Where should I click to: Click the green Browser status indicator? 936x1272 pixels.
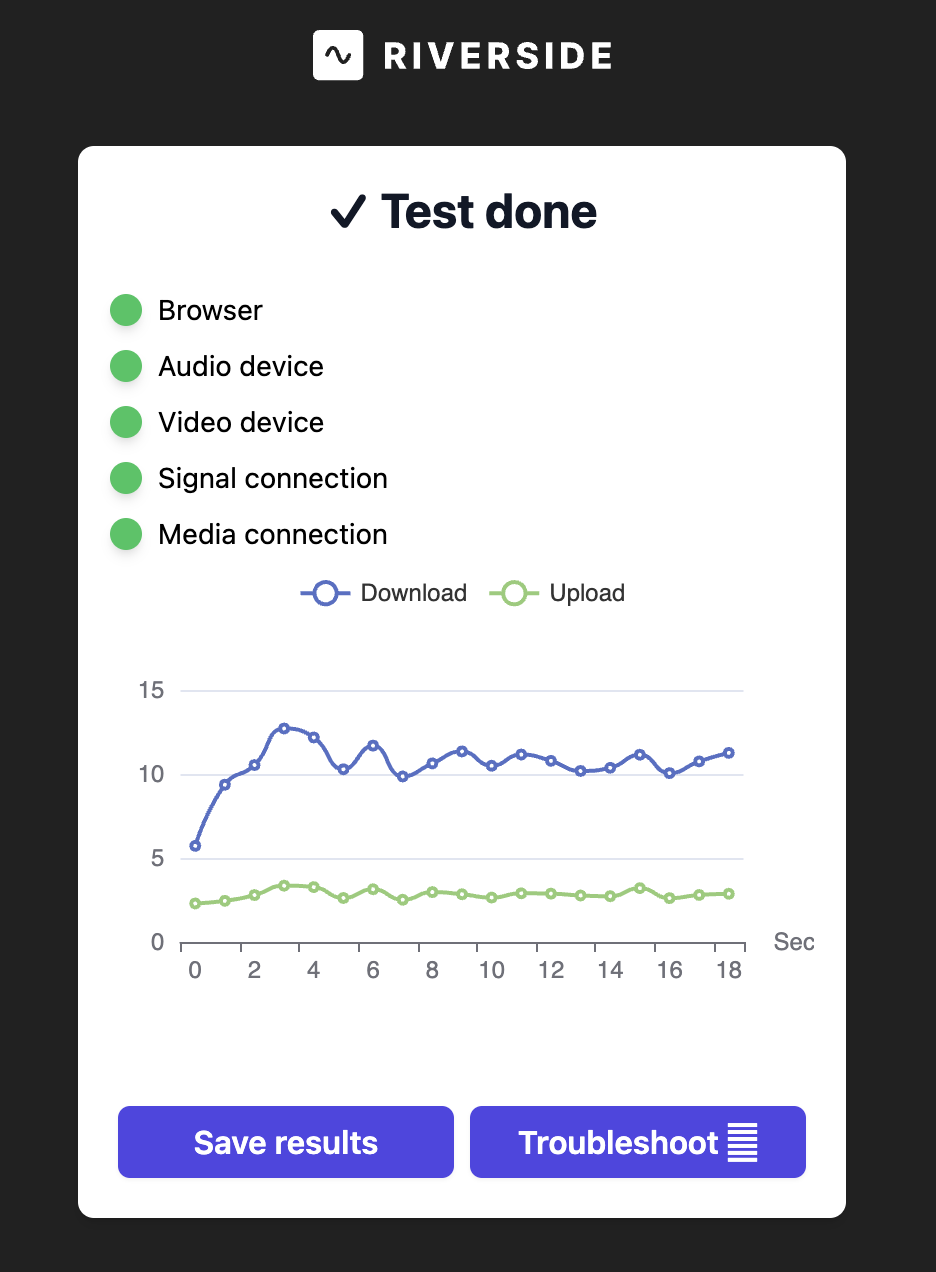pyautogui.click(x=126, y=310)
